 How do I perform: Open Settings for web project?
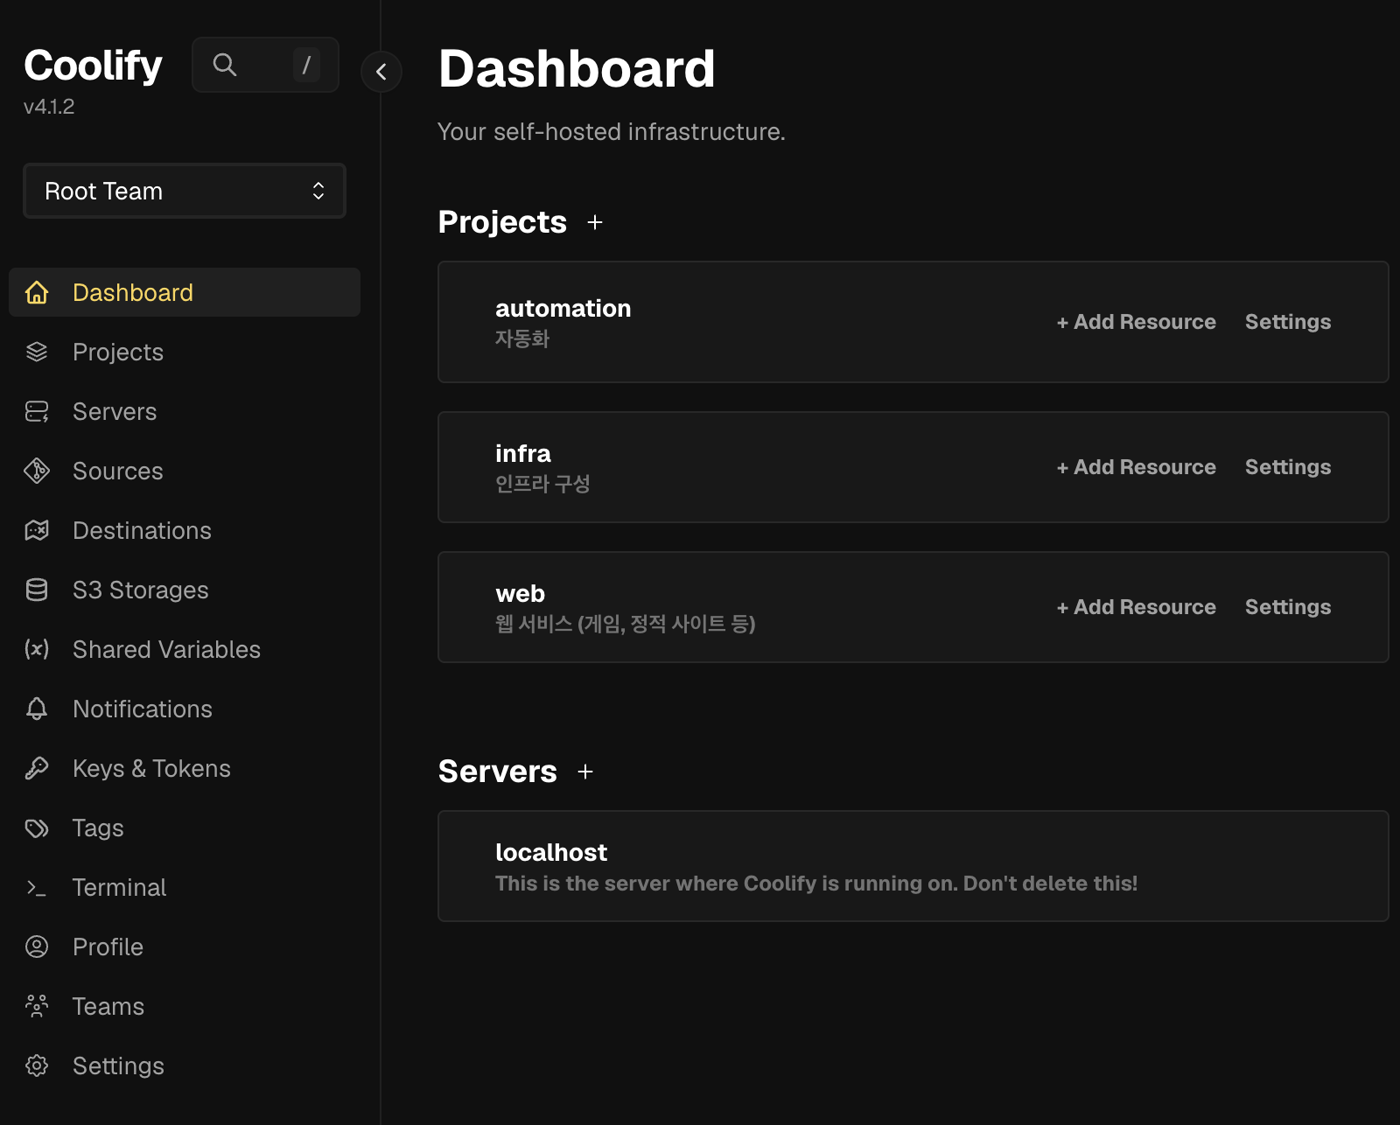point(1288,607)
